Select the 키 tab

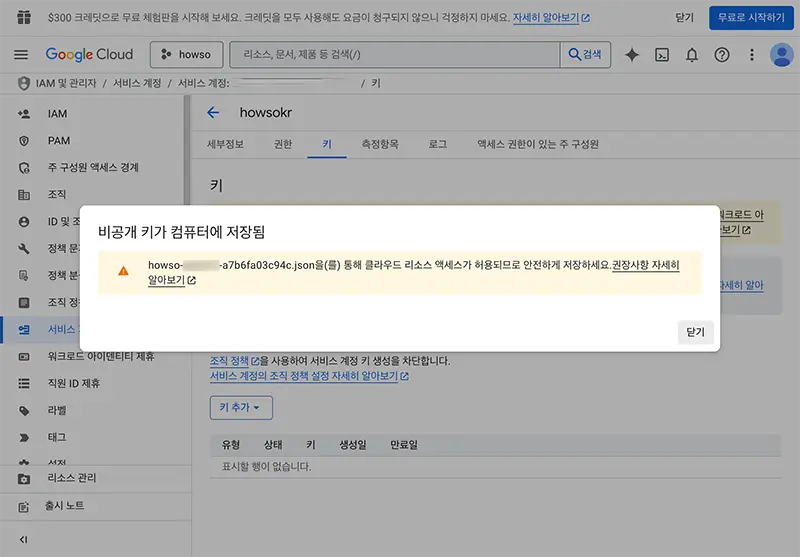(327, 144)
